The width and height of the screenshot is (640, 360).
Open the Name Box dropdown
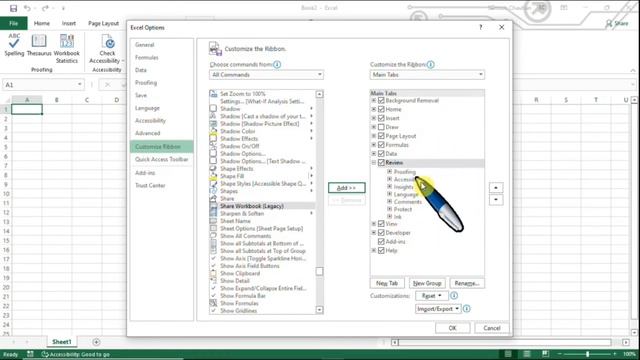(80, 85)
